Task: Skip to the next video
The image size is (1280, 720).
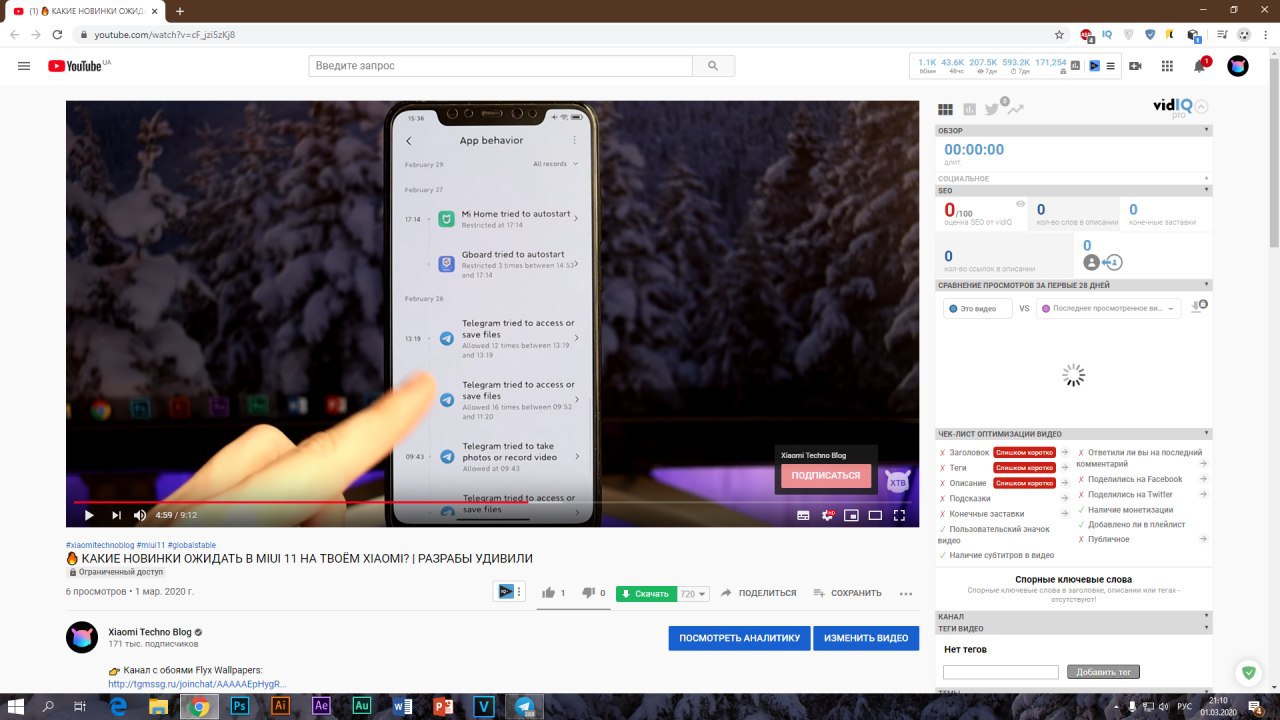Action: pyautogui.click(x=116, y=515)
